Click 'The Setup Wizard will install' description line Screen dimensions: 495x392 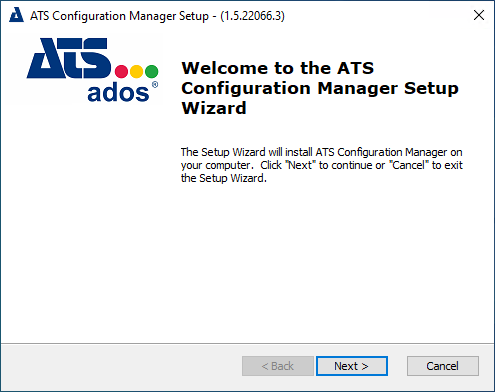tap(247, 152)
